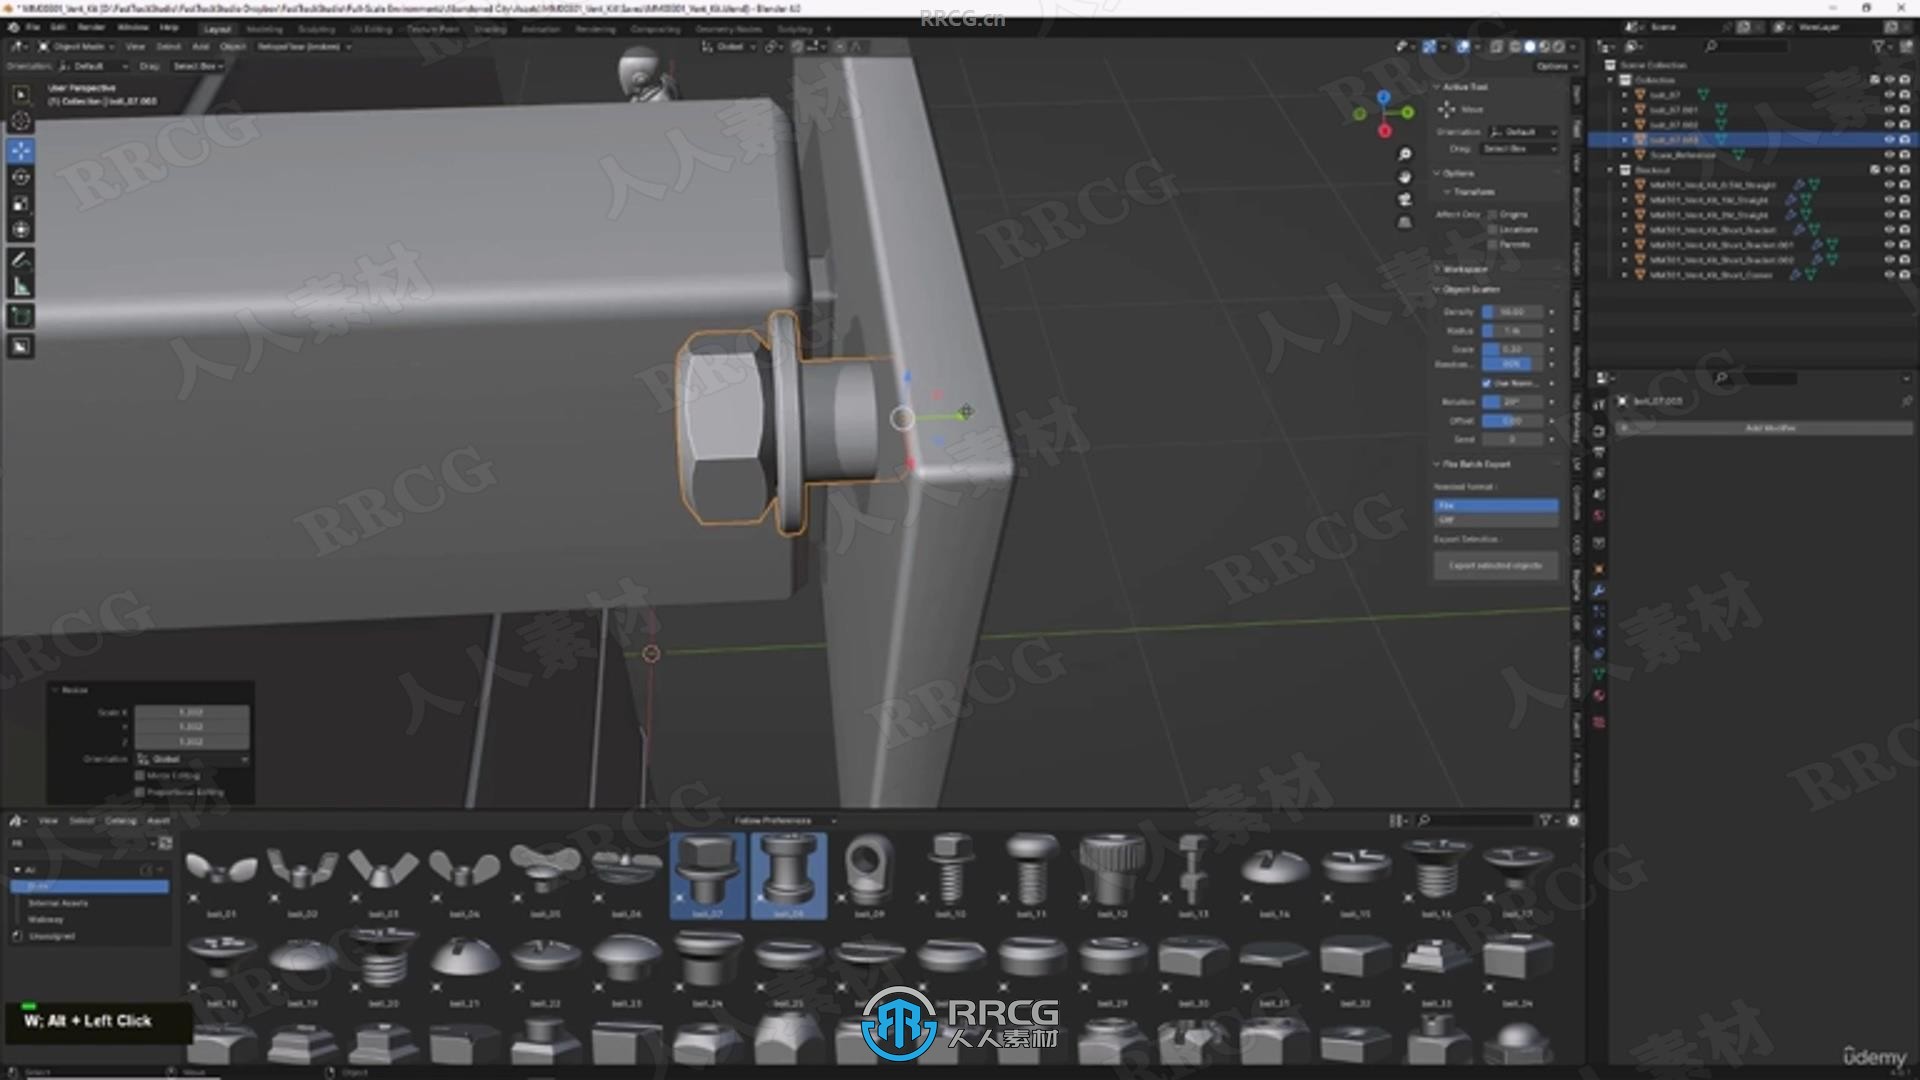Click the red X axis on the navigation gizmo
Viewport: 1920px width, 1080px height.
coord(1385,131)
